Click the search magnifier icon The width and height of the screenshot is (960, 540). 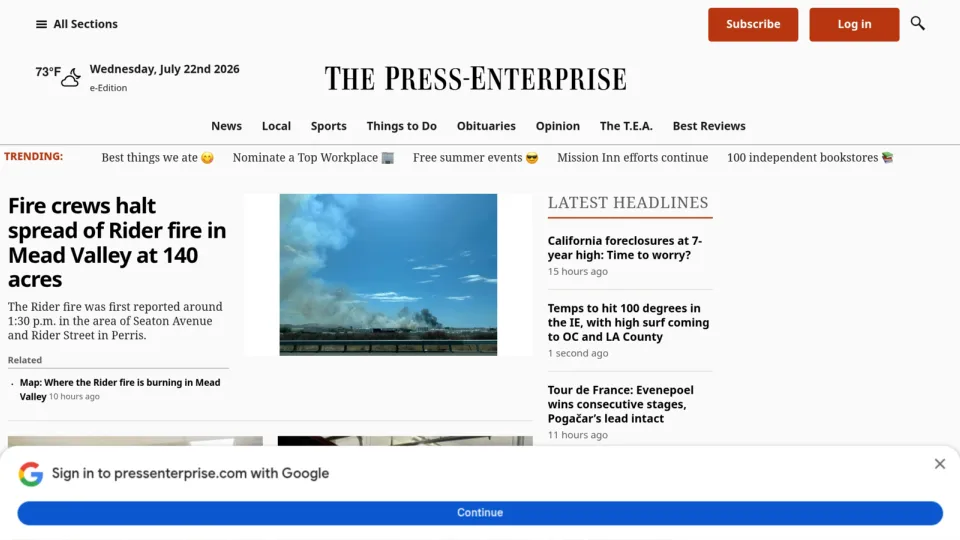click(x=917, y=24)
